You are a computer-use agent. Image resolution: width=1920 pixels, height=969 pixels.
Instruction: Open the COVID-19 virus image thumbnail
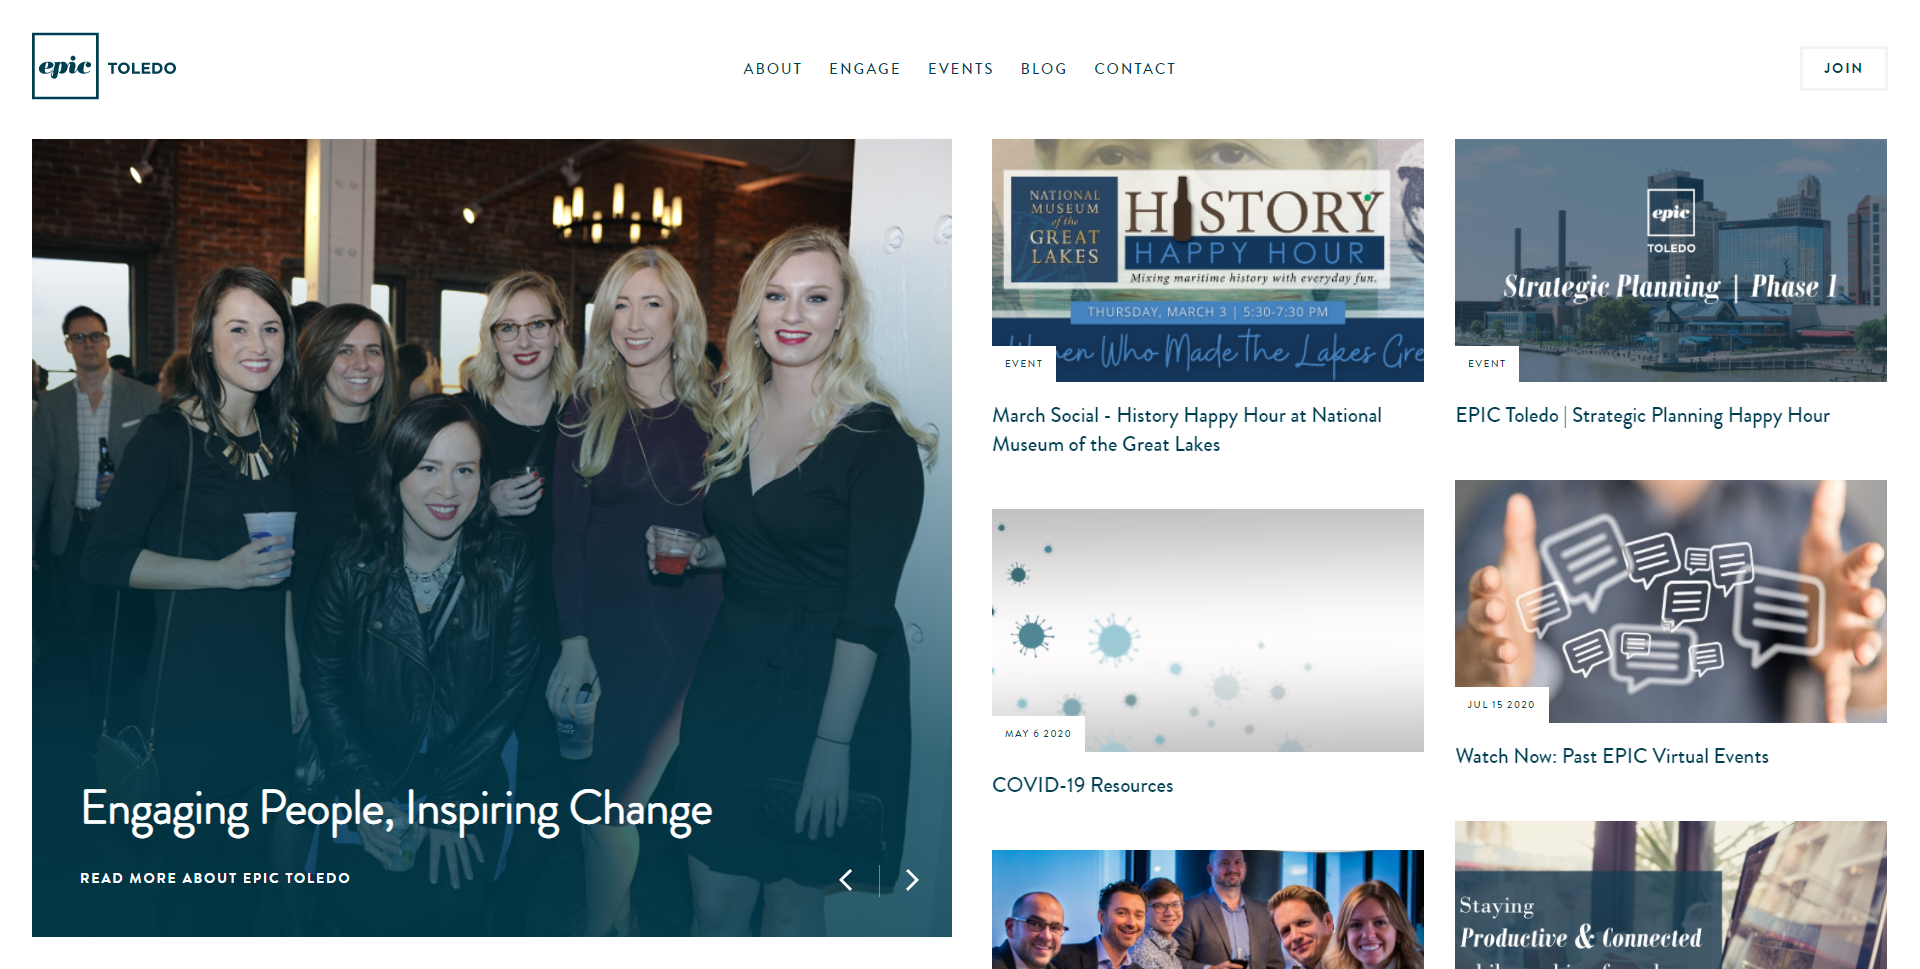coord(1208,630)
